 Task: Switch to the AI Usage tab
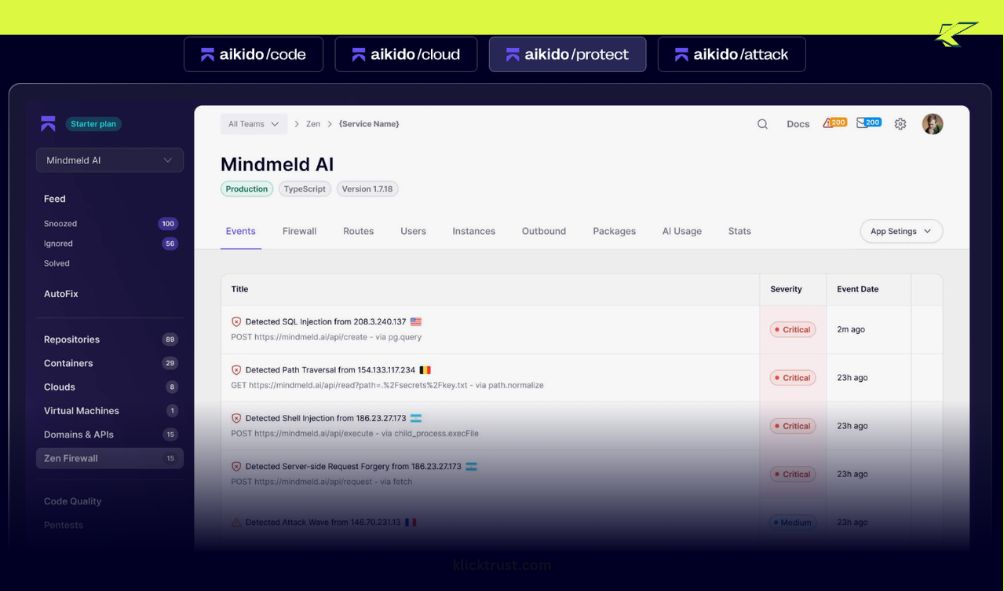[681, 231]
